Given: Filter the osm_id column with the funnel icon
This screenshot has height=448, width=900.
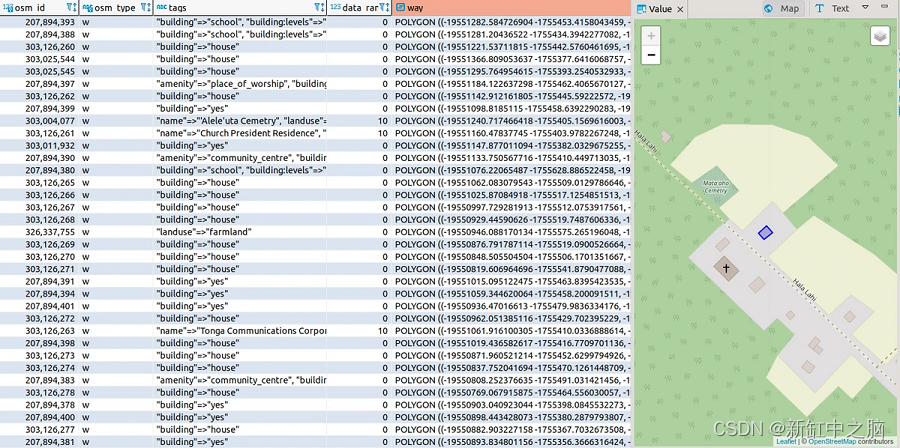Looking at the screenshot, I should pyautogui.click(x=69, y=8).
